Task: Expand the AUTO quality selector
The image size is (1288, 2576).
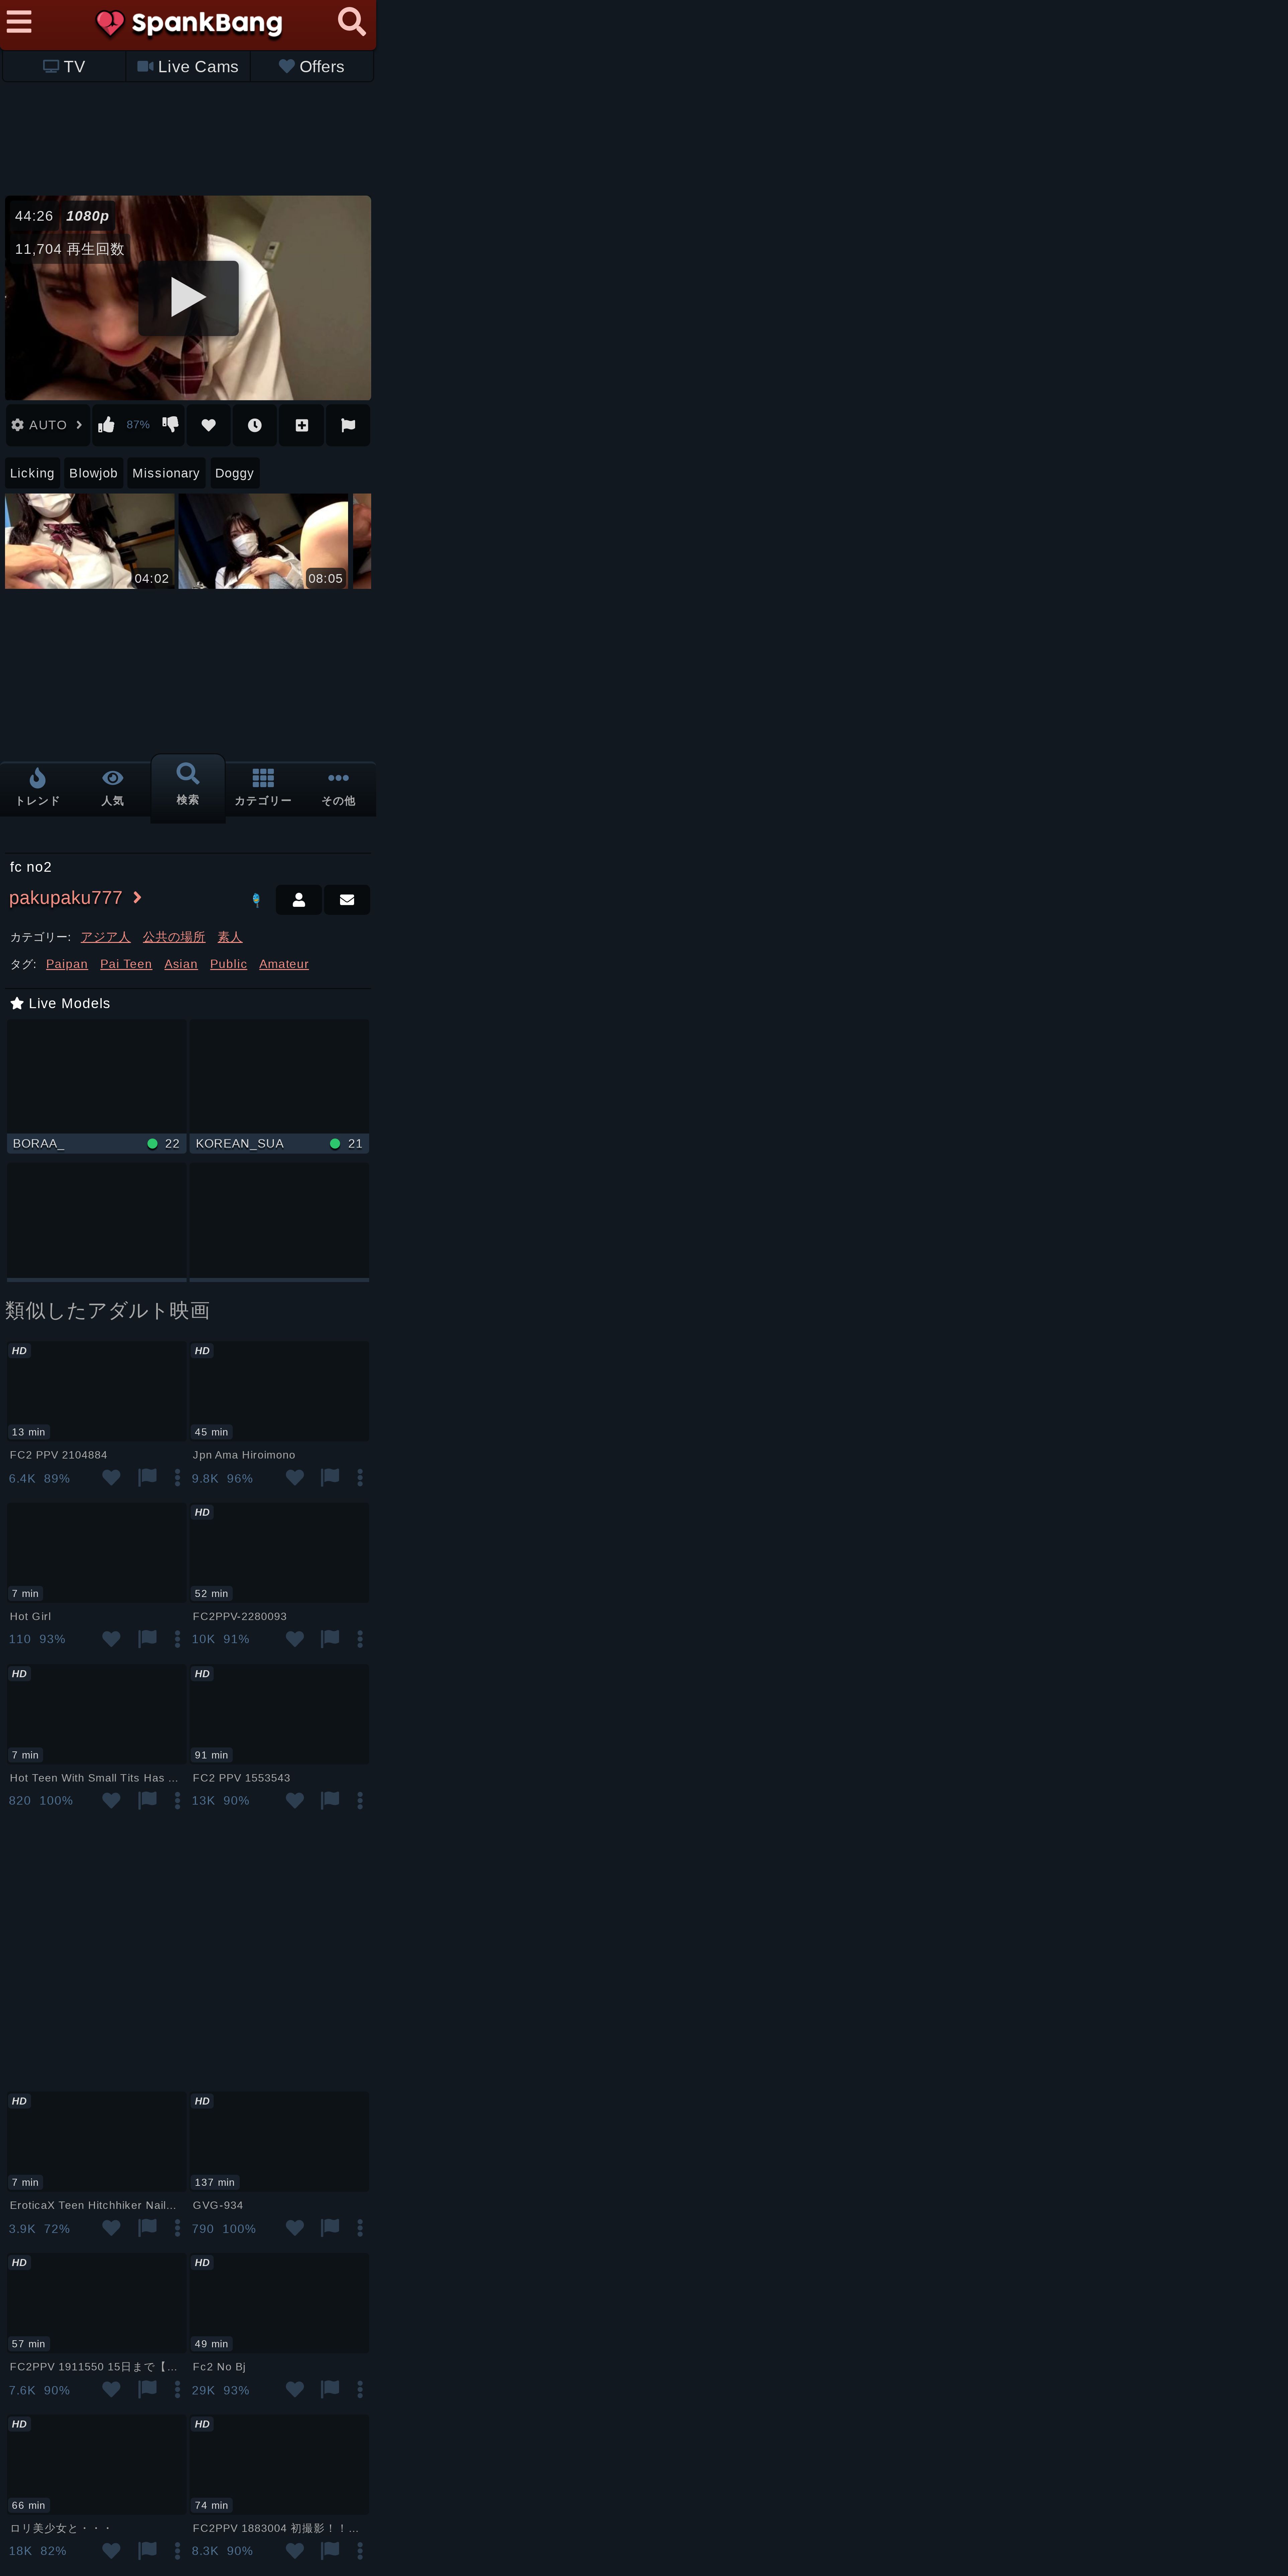Action: [x=47, y=425]
